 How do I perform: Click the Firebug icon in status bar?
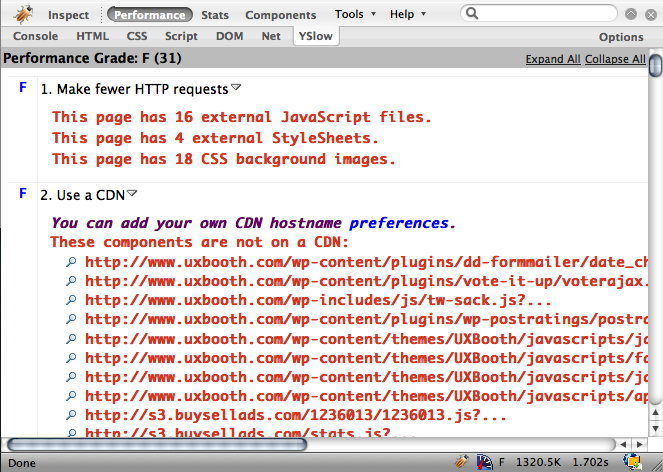(461, 461)
